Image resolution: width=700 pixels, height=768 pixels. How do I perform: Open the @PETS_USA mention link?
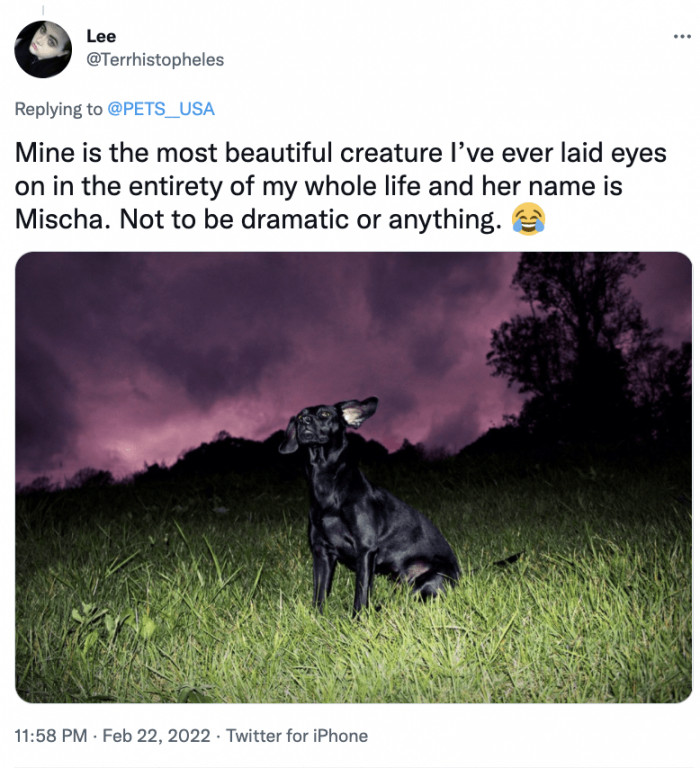coord(161,108)
